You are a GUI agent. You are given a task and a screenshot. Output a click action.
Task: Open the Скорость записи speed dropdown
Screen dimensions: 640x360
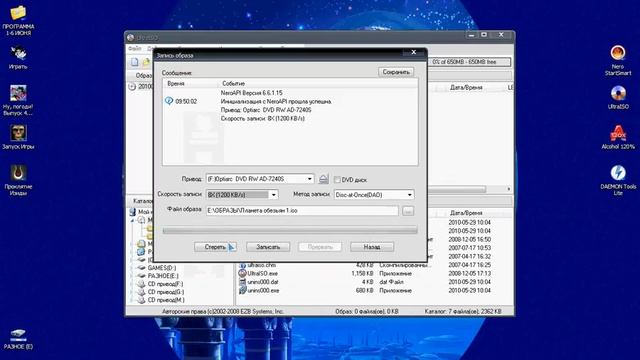pos(273,195)
